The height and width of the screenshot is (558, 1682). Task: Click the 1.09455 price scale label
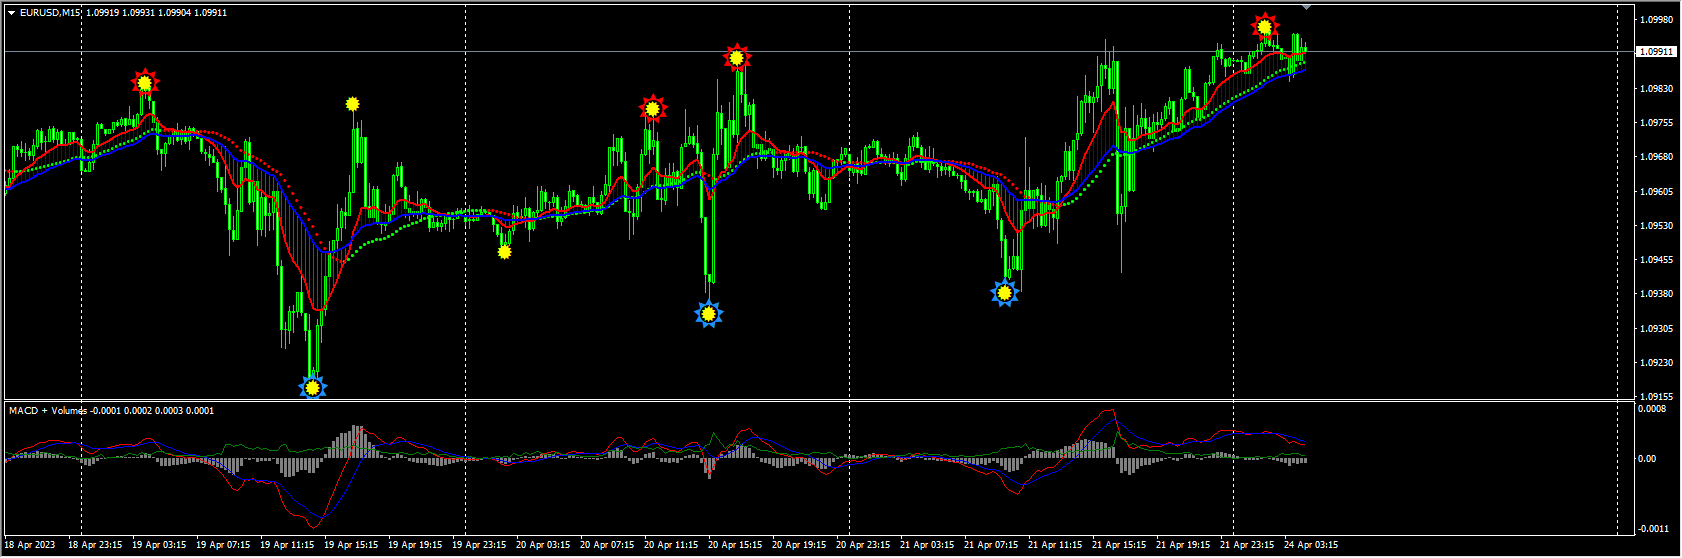[x=1657, y=260]
